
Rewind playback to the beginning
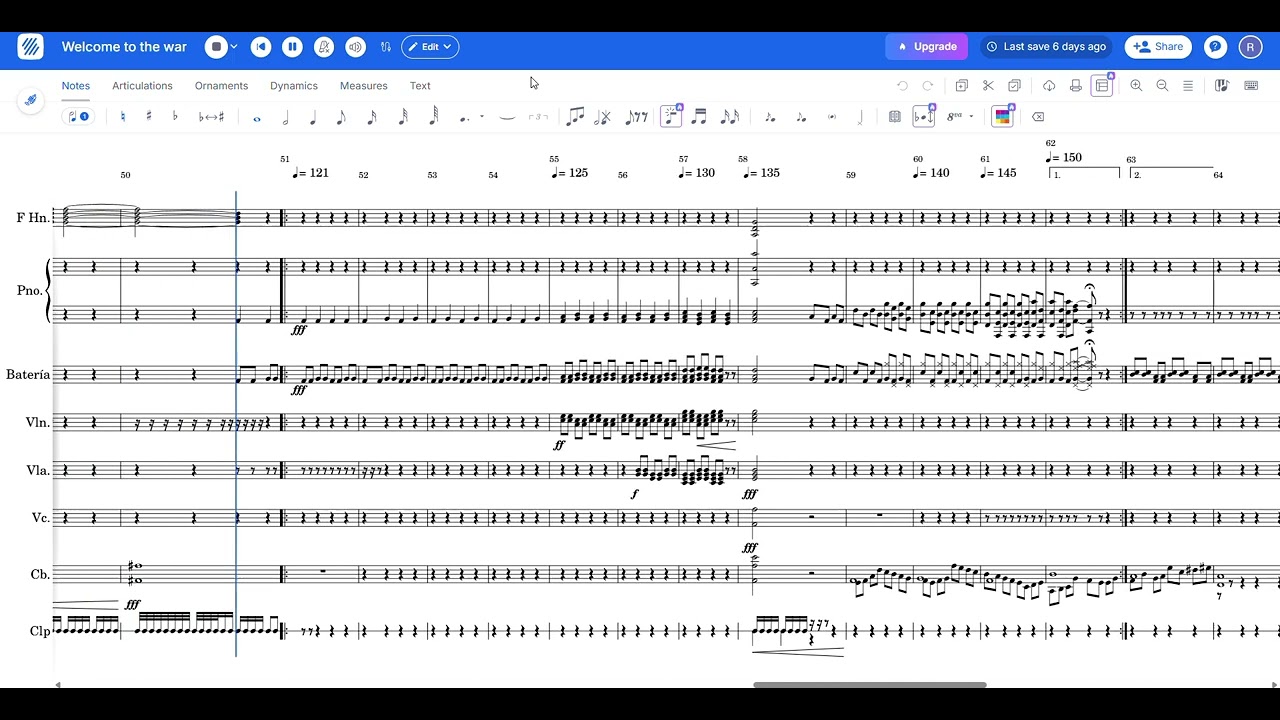point(261,46)
